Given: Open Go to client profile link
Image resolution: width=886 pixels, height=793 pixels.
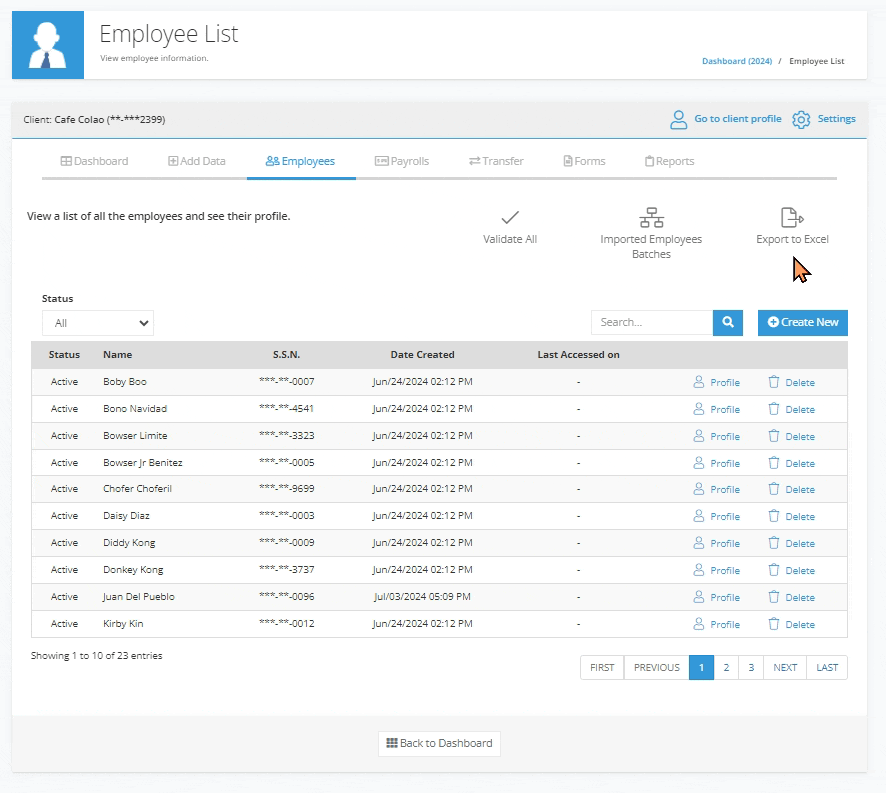Looking at the screenshot, I should click(x=737, y=119).
